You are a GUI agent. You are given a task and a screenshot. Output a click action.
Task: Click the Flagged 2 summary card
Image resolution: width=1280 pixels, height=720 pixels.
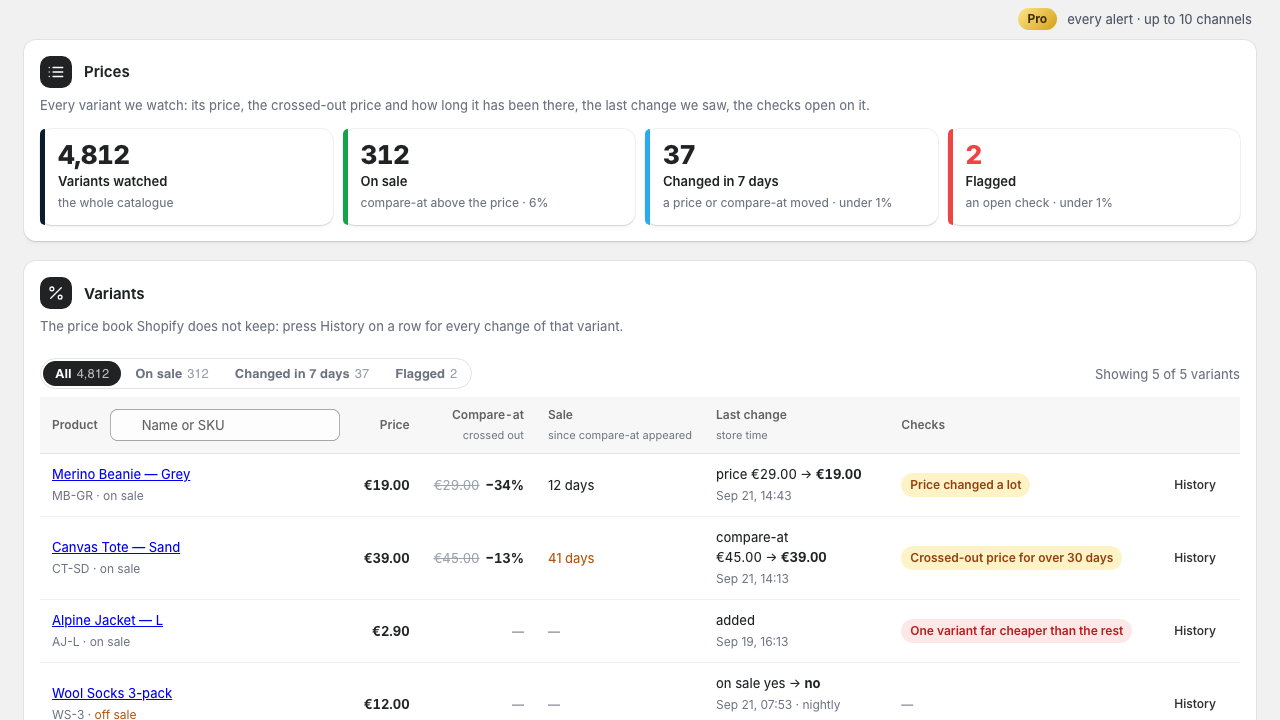coord(1094,177)
